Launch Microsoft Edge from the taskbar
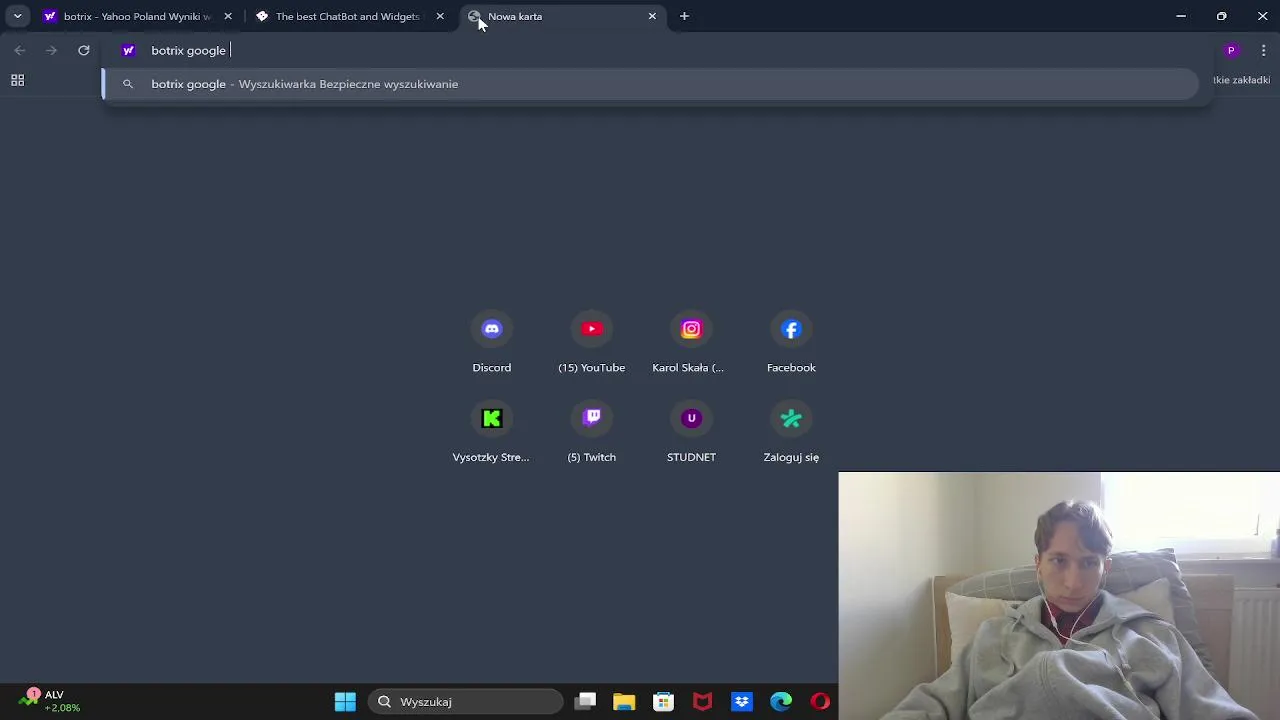Viewport: 1280px width, 720px height. tap(780, 702)
